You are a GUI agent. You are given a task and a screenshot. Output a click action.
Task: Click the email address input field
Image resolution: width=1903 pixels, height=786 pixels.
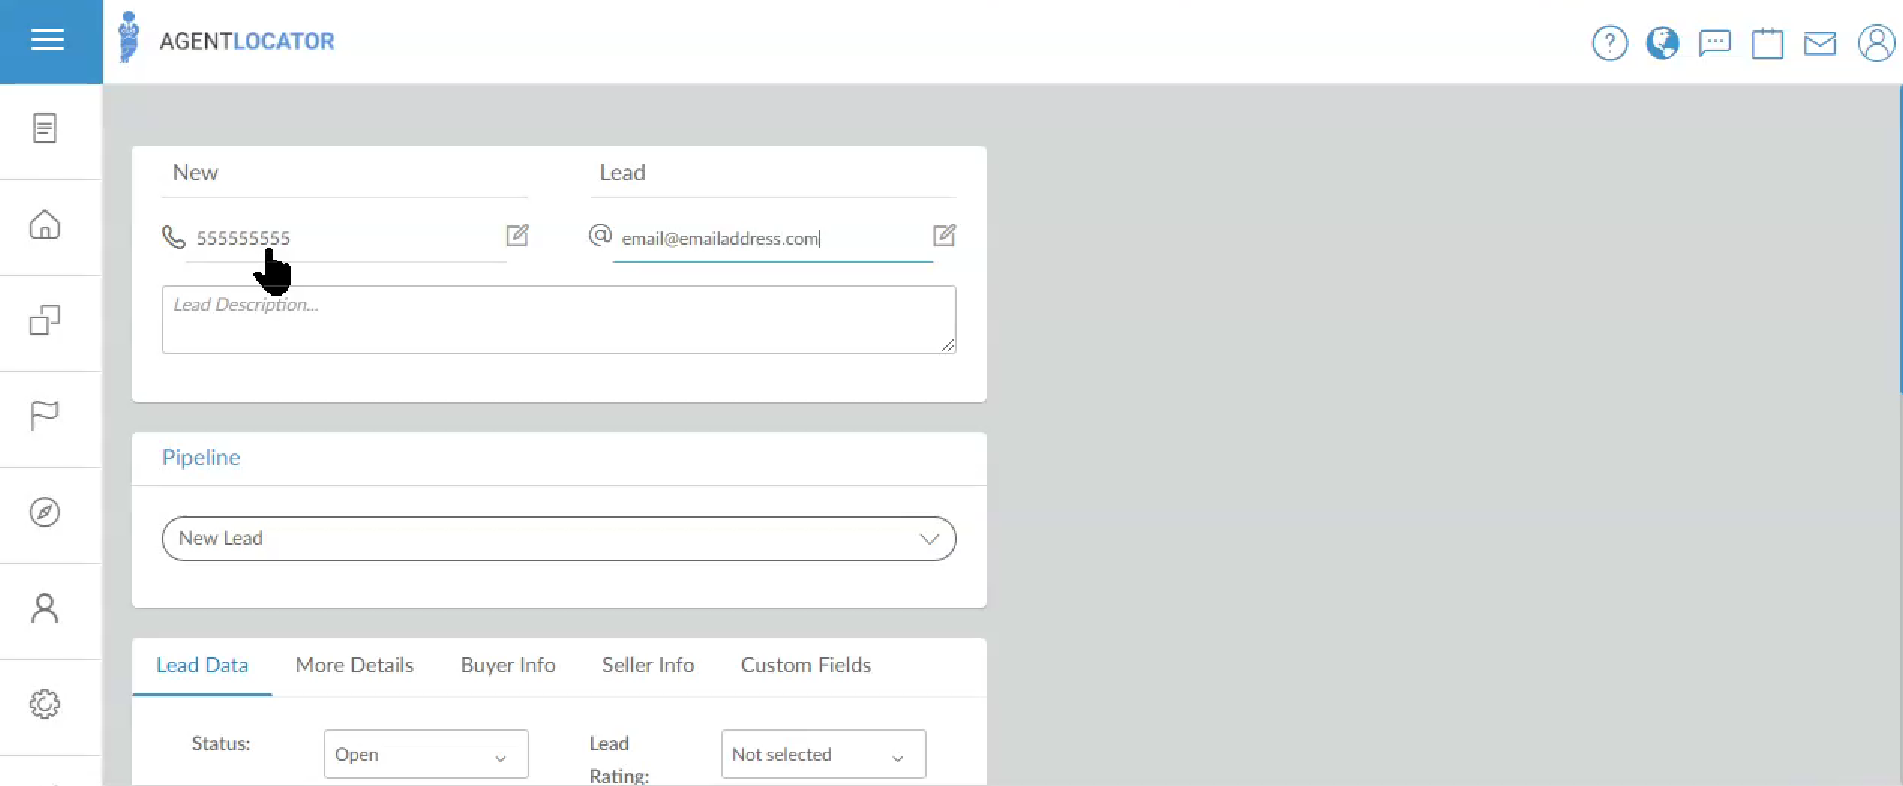pos(772,238)
